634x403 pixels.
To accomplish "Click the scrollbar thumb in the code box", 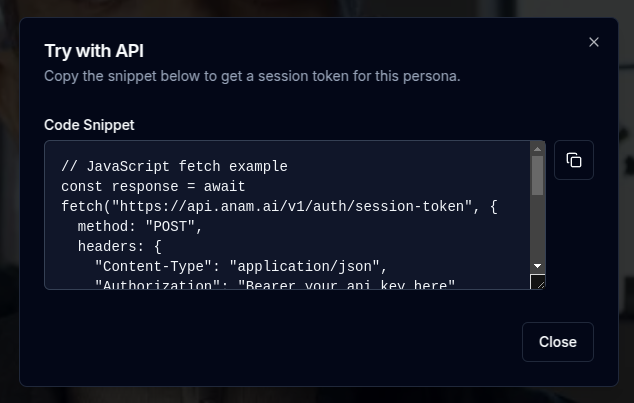I will pyautogui.click(x=537, y=175).
